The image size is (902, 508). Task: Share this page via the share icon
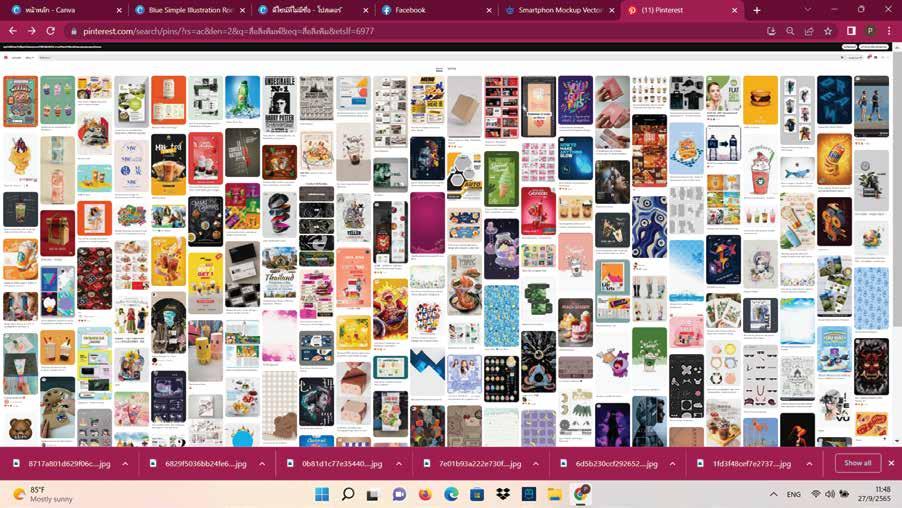pos(809,31)
